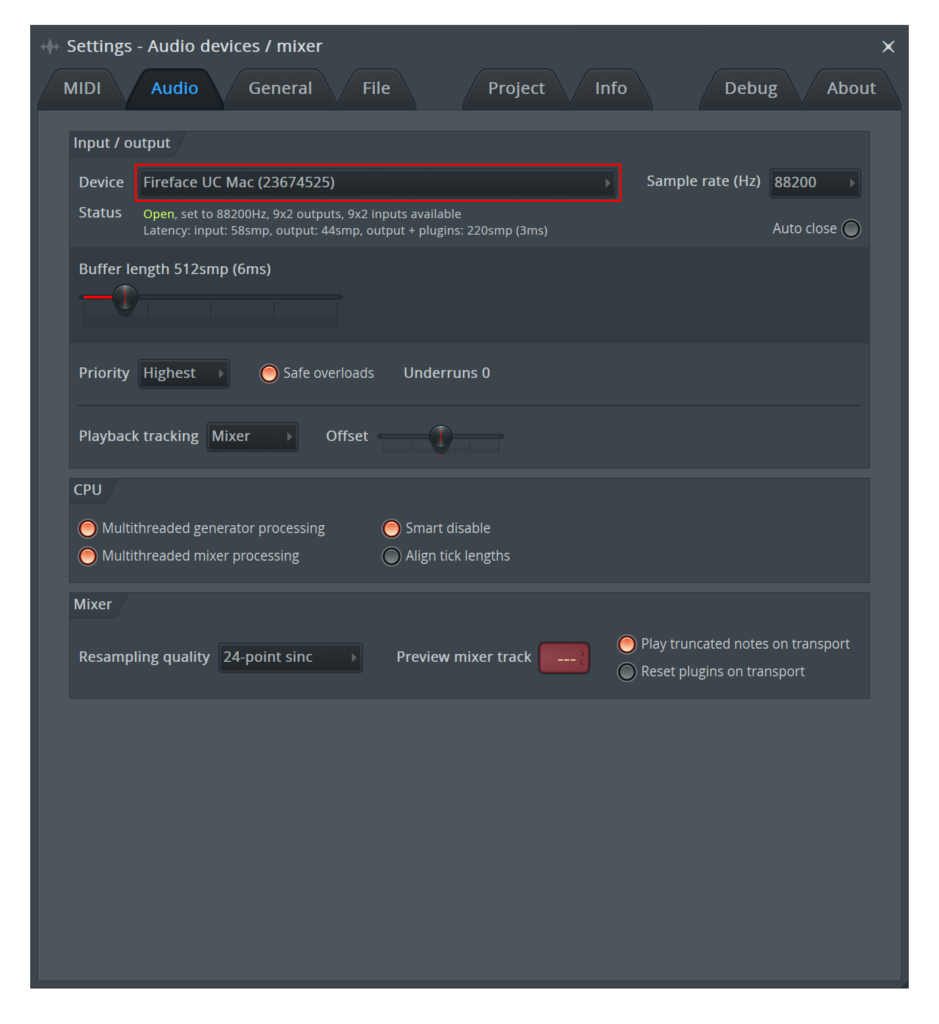Click the waveform icon in title bar
Image resolution: width=939 pixels, height=1024 pixels.
coord(50,47)
